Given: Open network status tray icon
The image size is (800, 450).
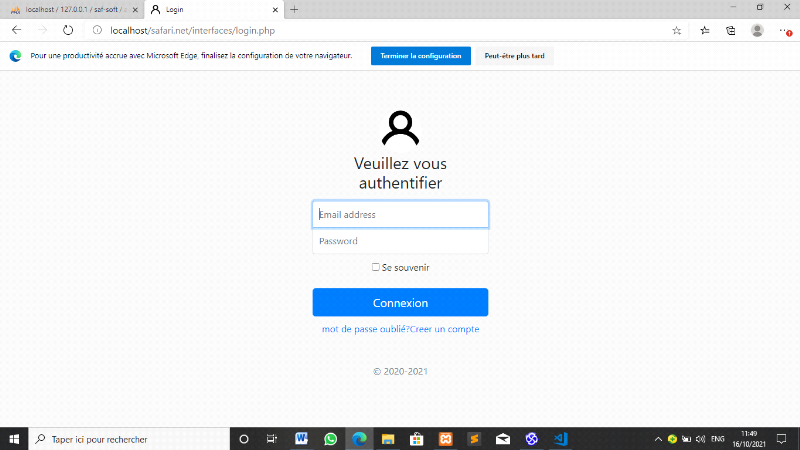Looking at the screenshot, I should pyautogui.click(x=687, y=439).
